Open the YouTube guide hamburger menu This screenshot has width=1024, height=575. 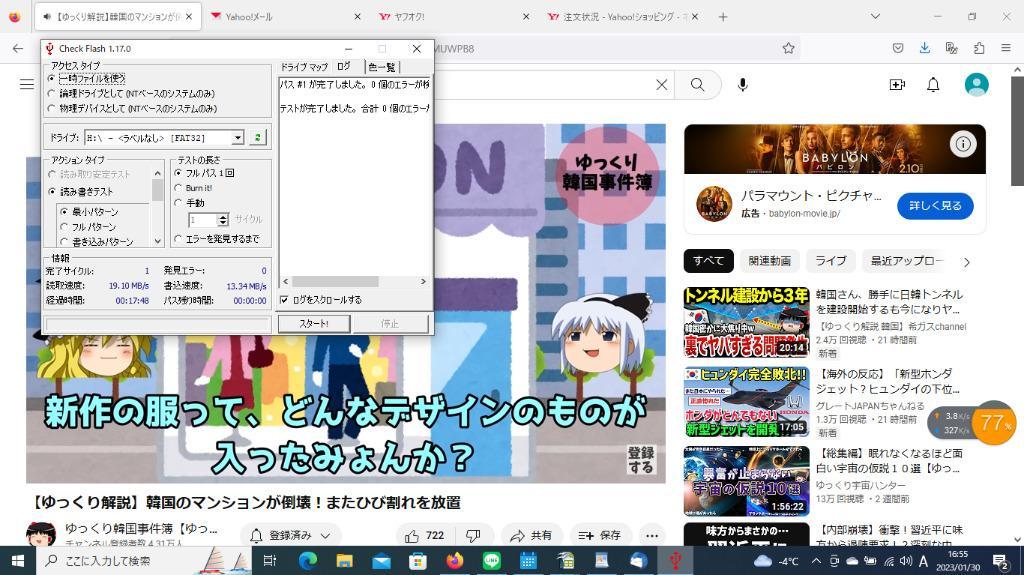27,84
